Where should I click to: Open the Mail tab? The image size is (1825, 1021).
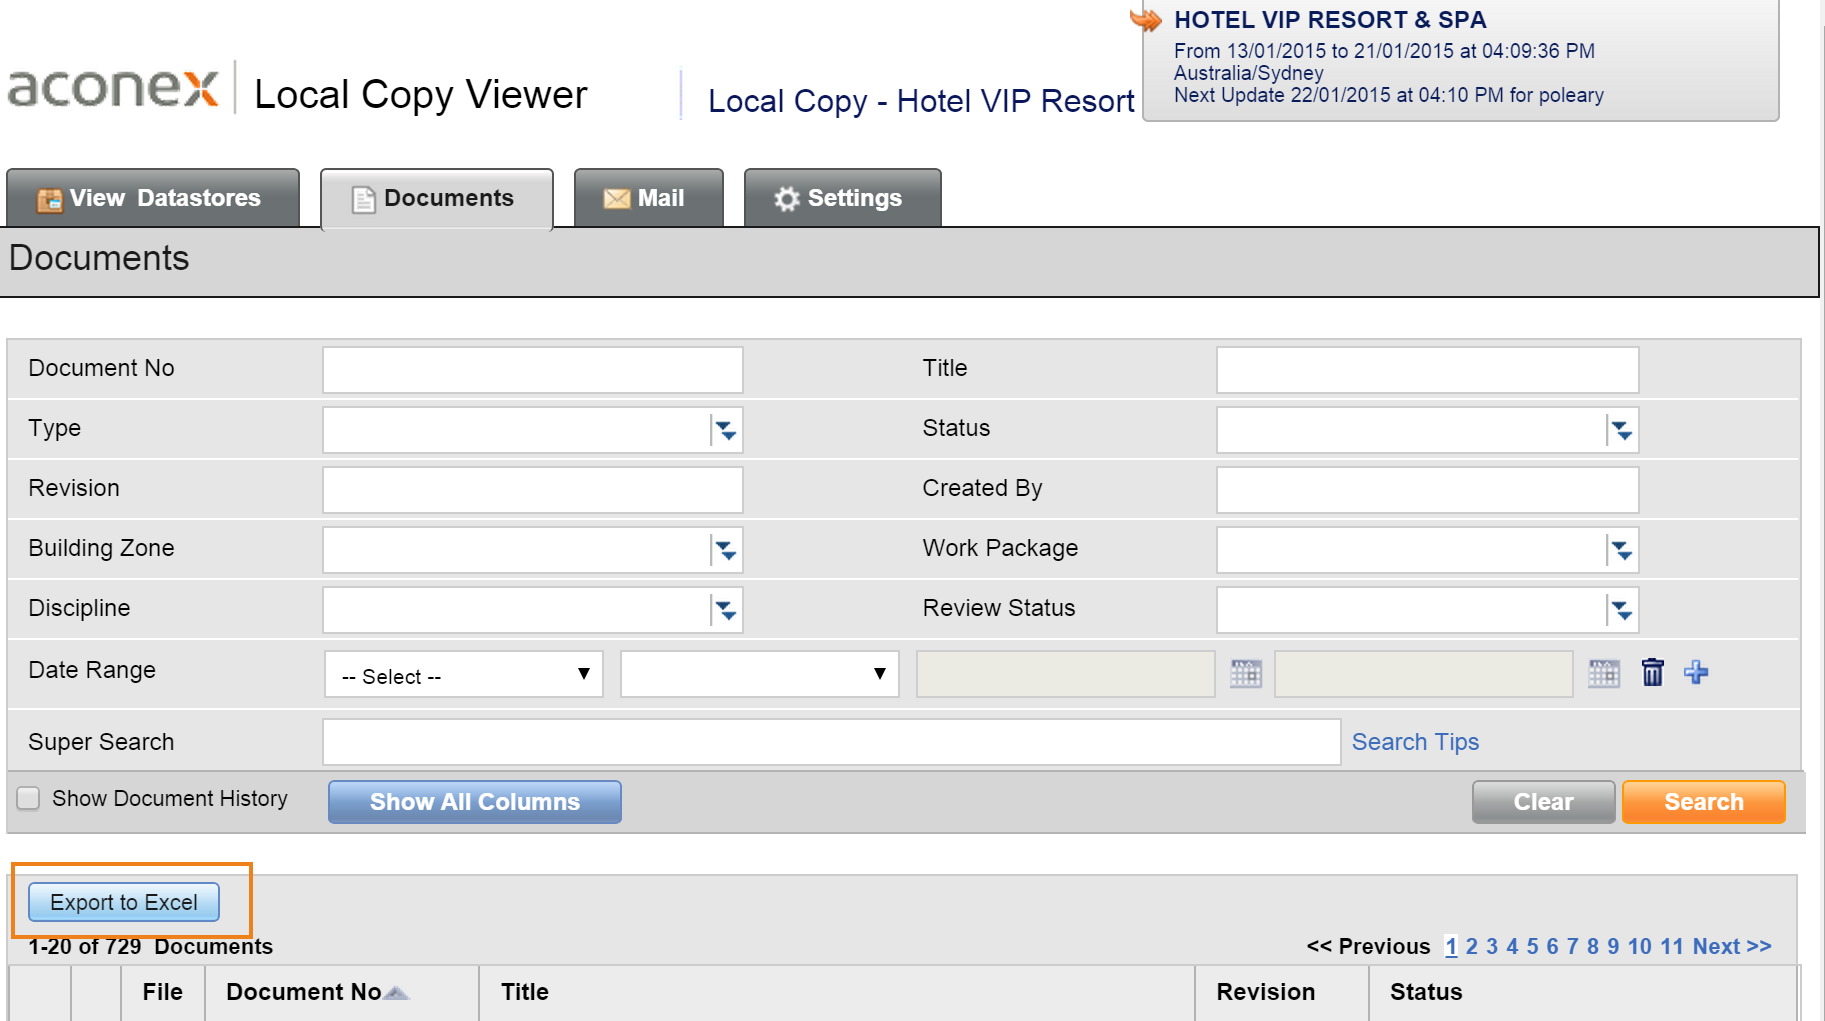pyautogui.click(x=648, y=198)
